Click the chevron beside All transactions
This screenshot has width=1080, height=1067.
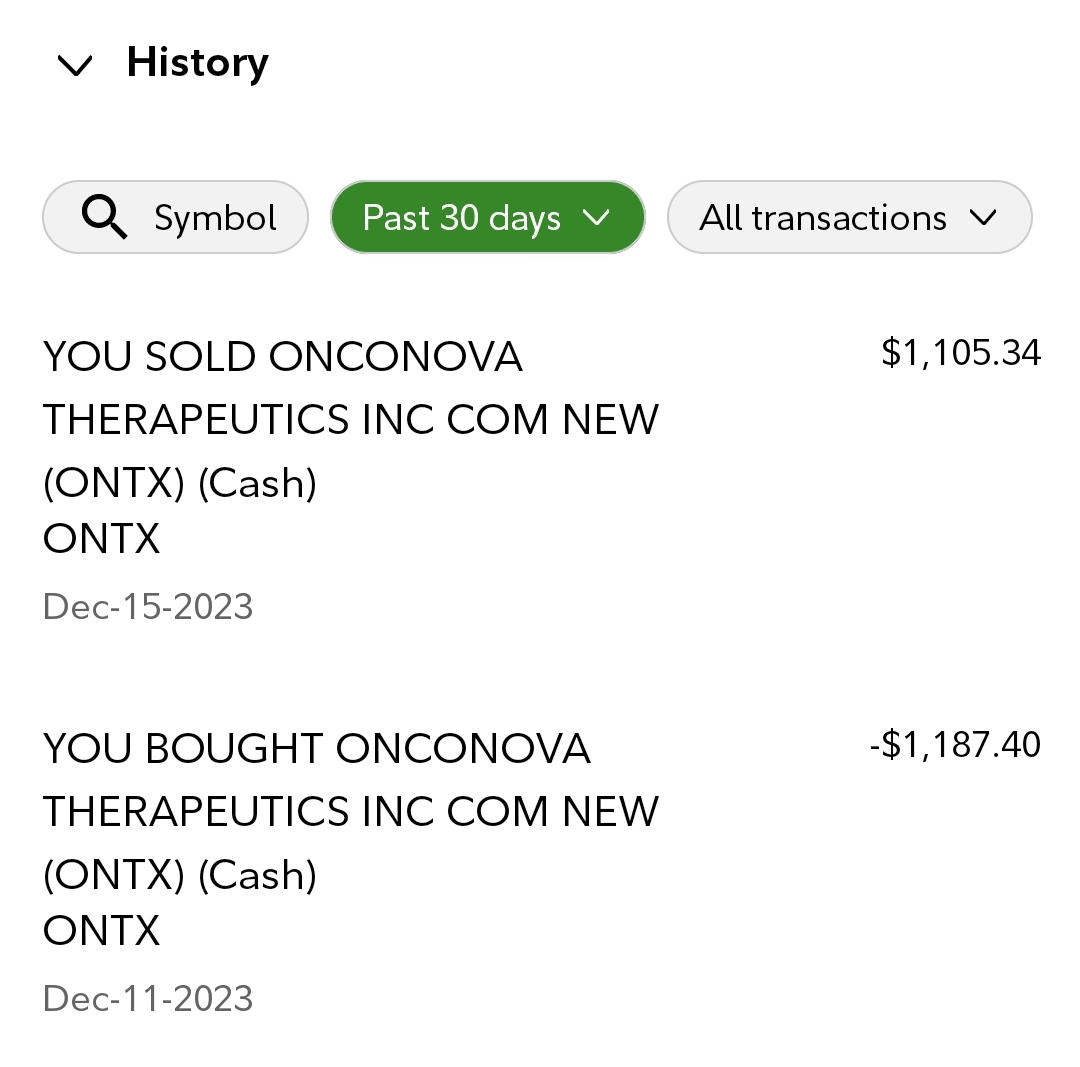(x=983, y=217)
